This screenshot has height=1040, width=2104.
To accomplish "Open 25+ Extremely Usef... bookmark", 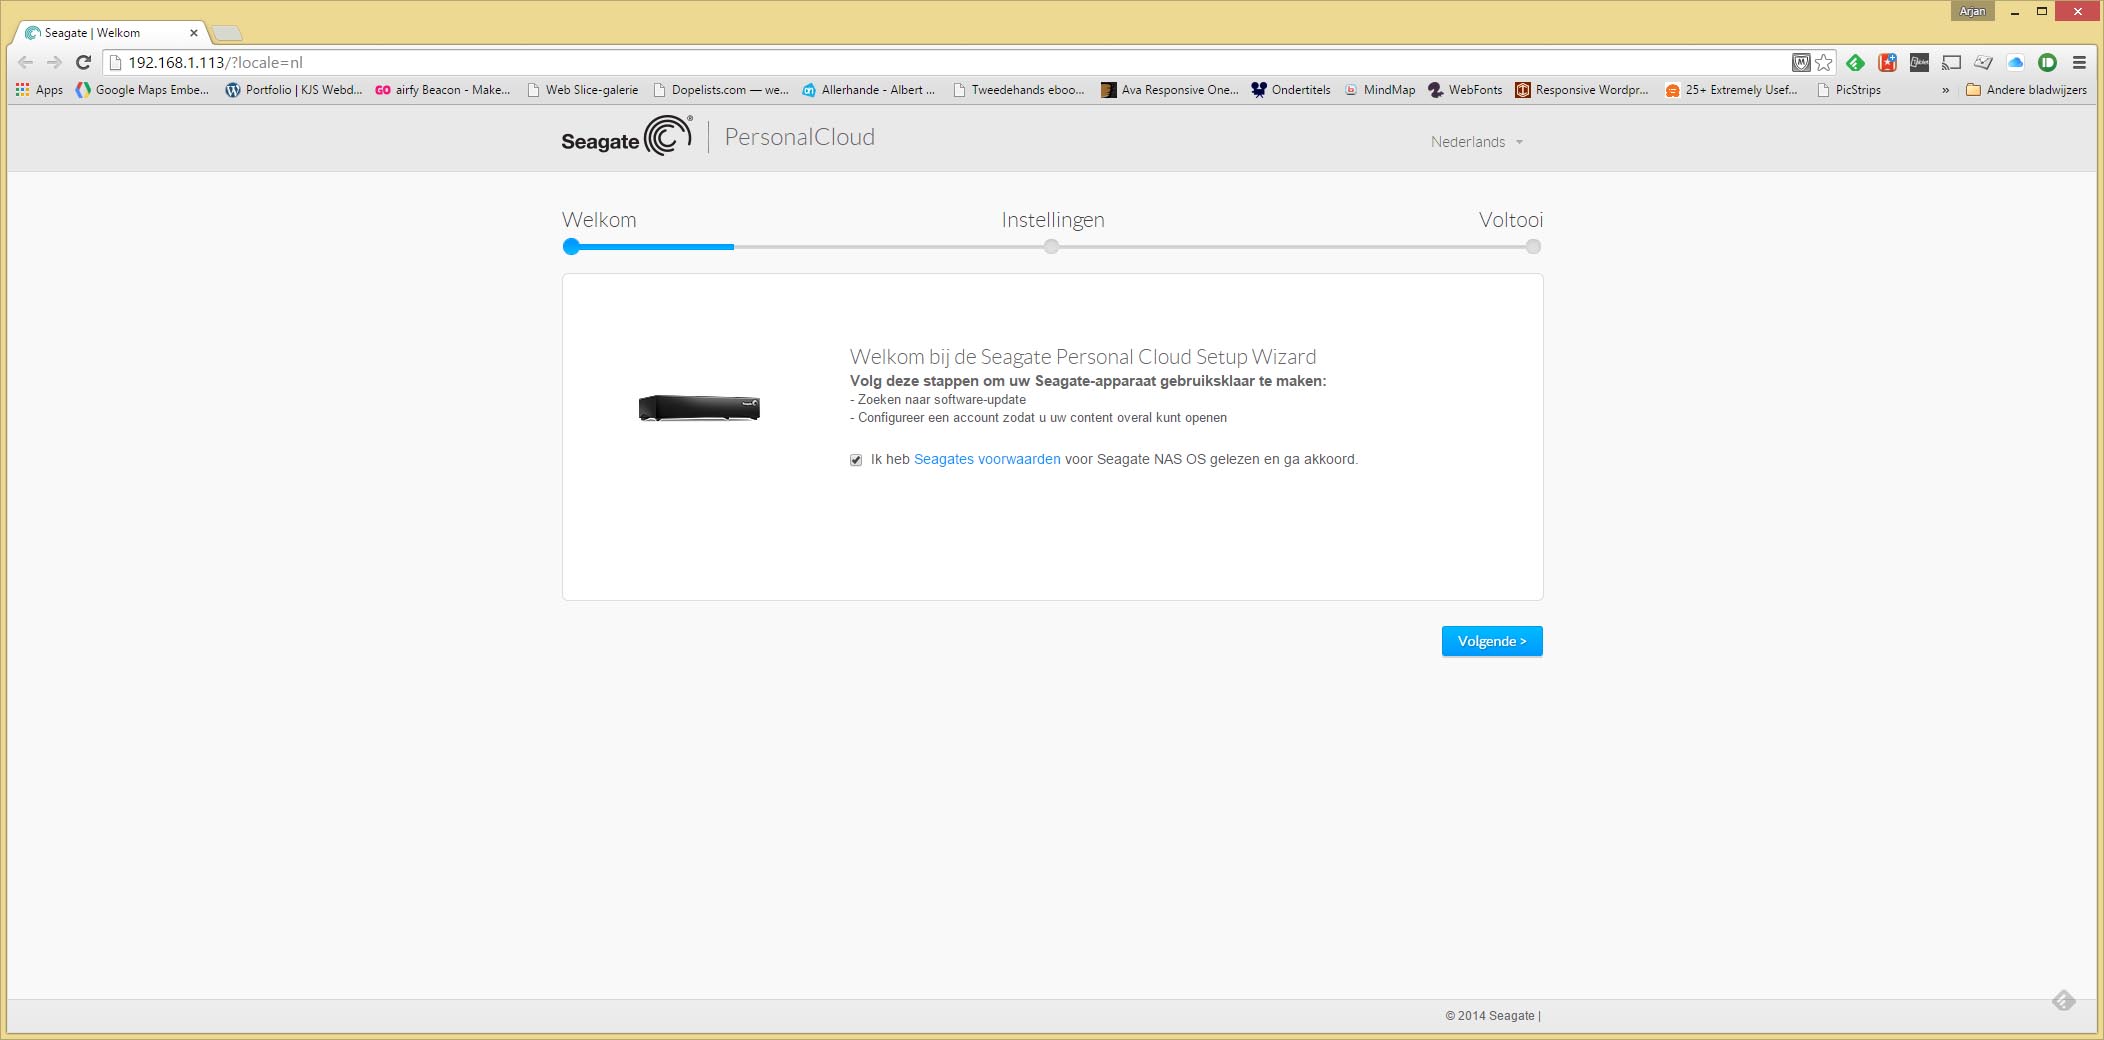I will click(x=1731, y=90).
